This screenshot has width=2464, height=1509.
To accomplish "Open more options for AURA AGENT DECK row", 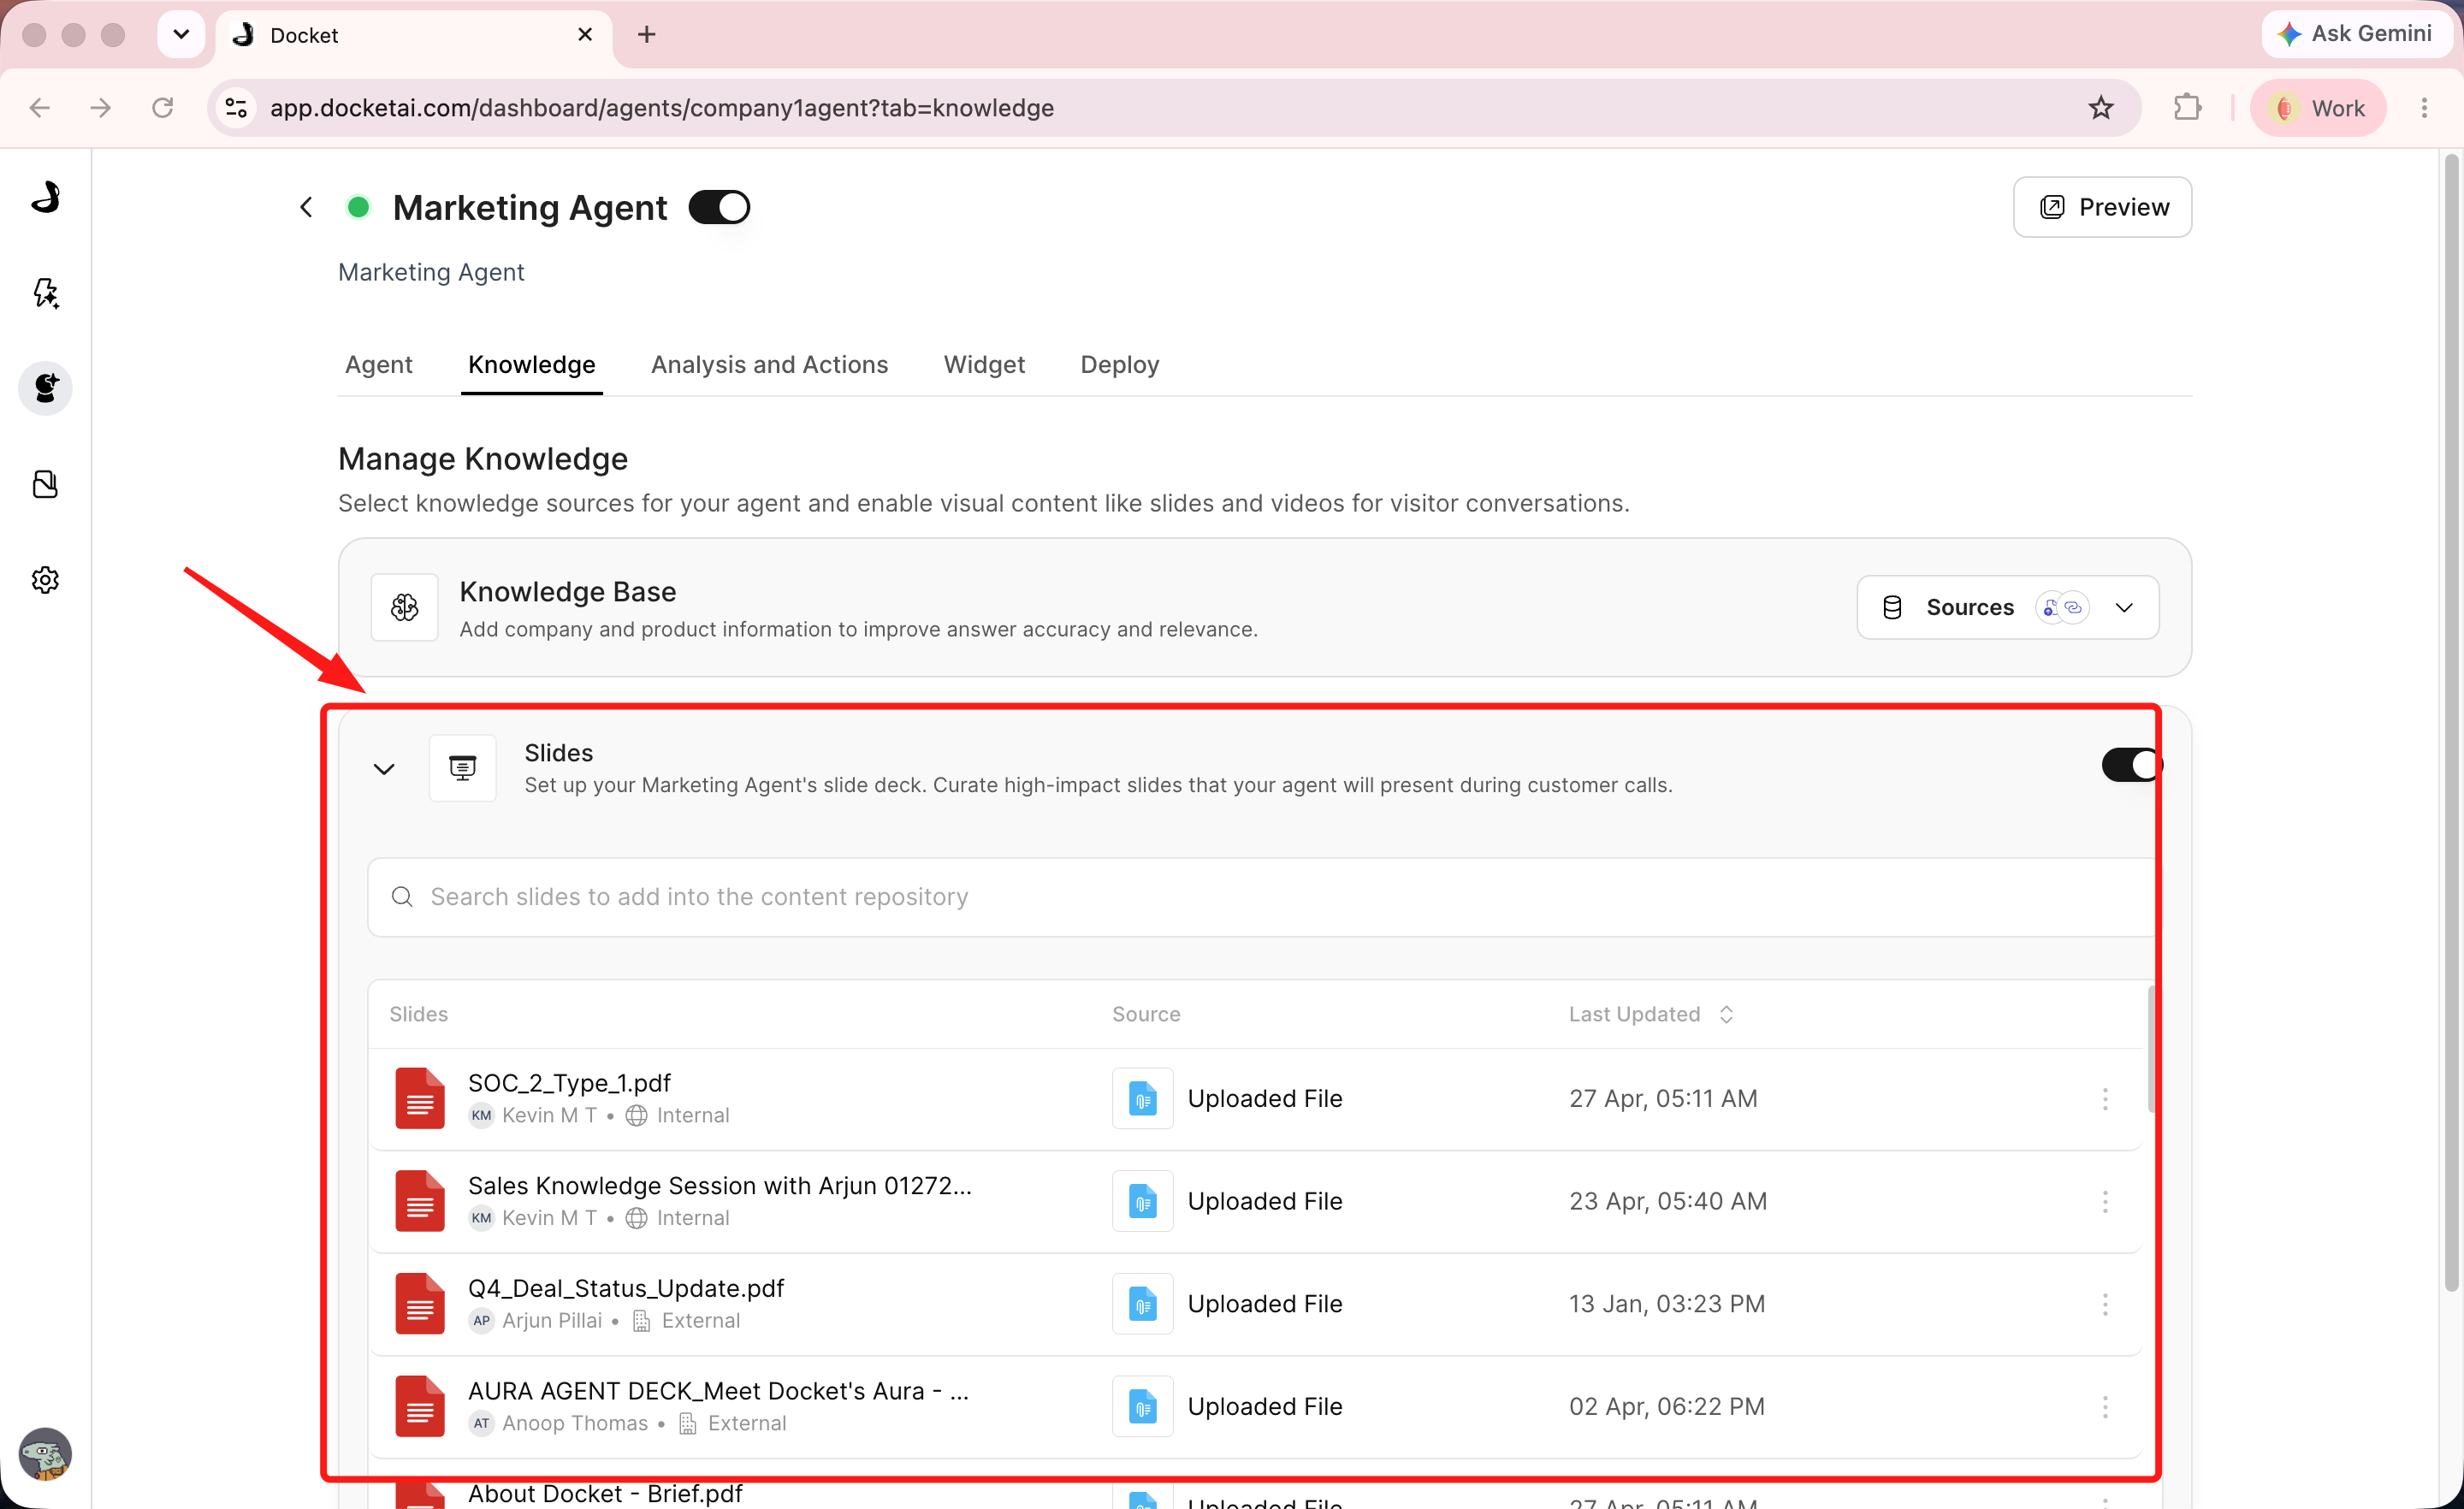I will point(2105,1407).
